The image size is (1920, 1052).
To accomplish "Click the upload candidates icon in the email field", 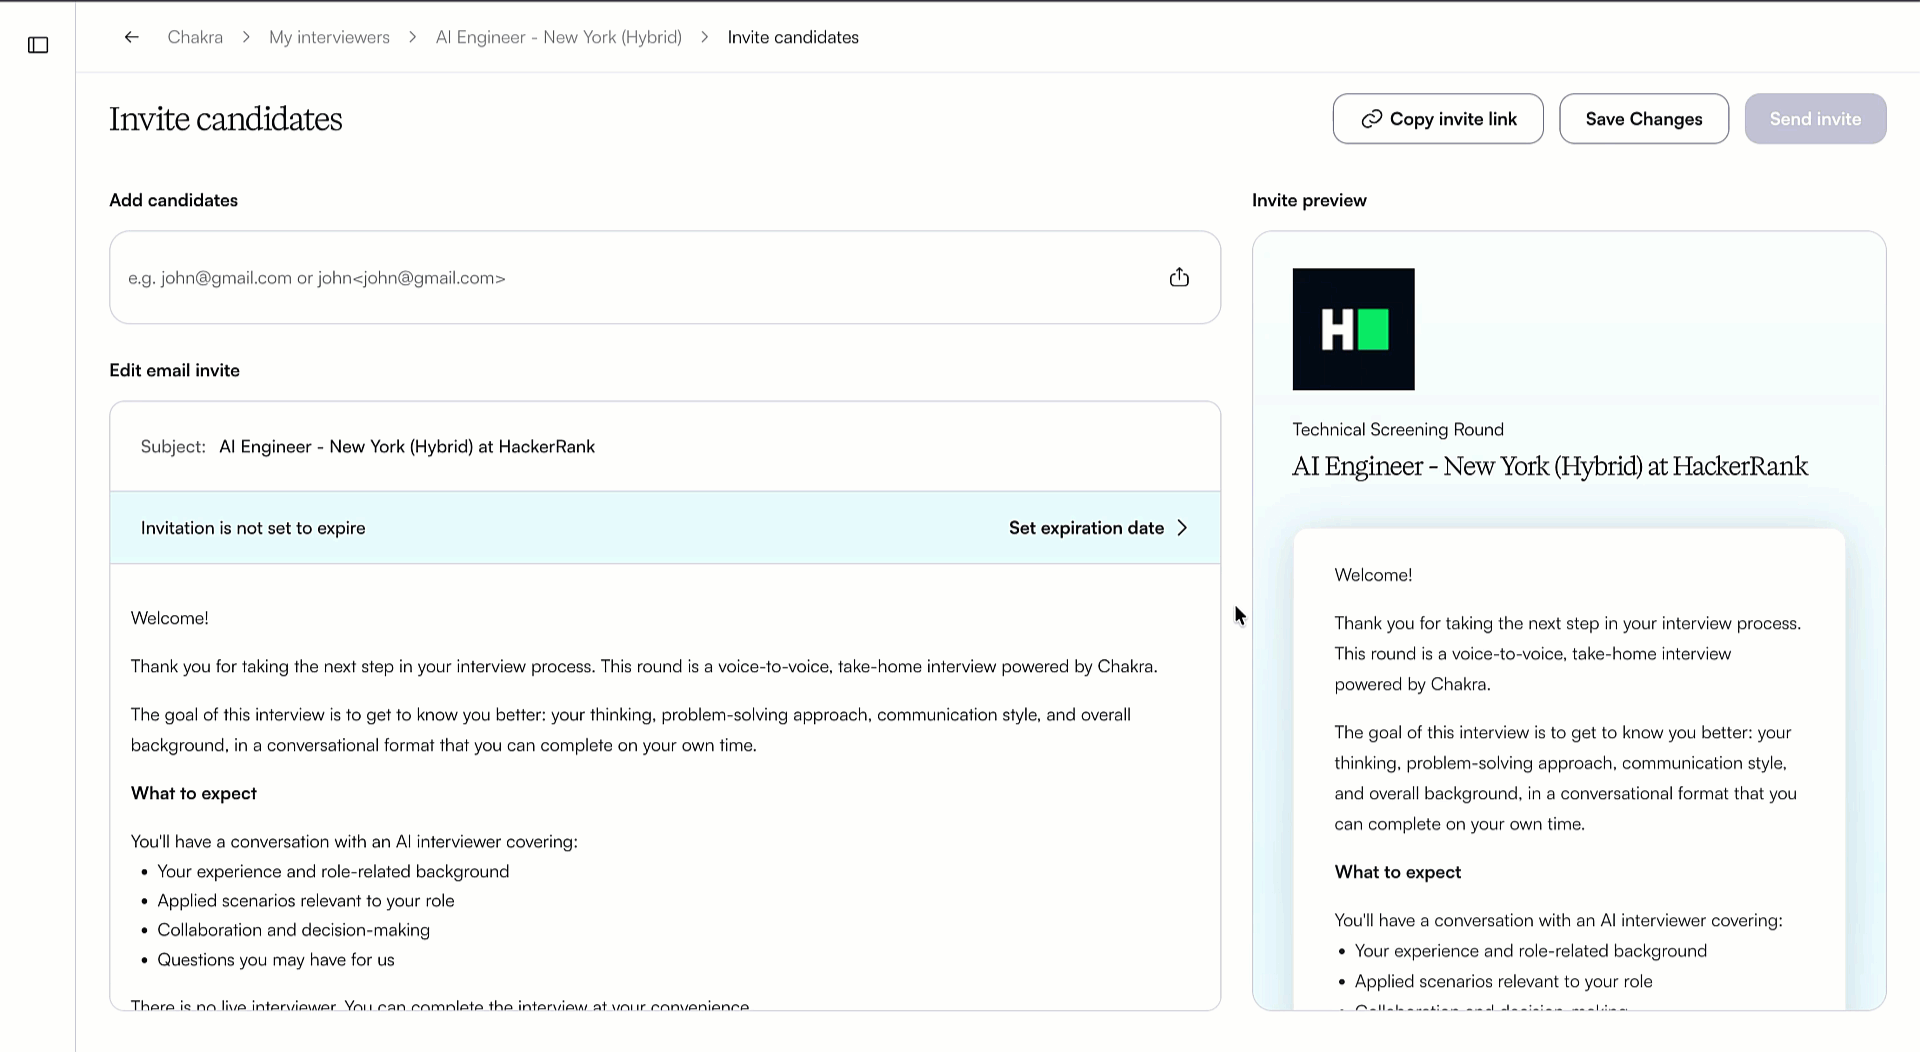I will click(1179, 277).
